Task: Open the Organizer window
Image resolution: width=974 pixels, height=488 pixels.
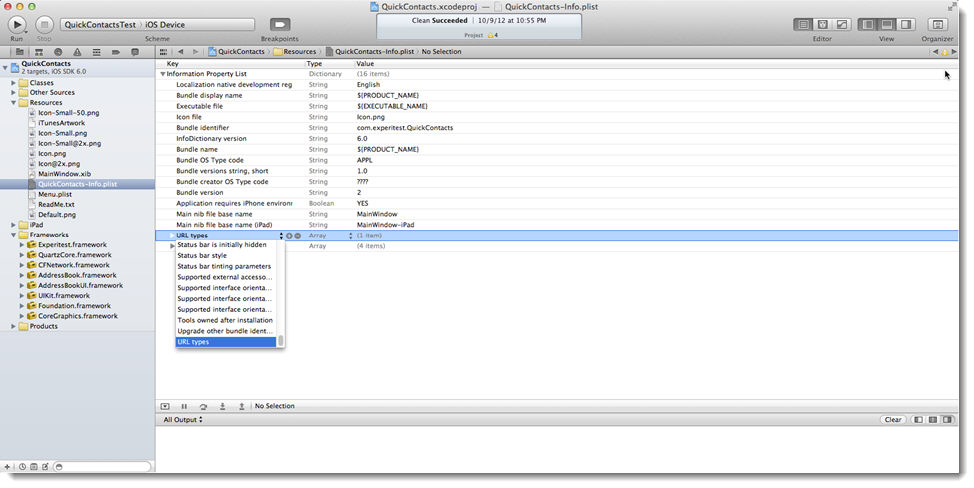Action: pyautogui.click(x=941, y=24)
